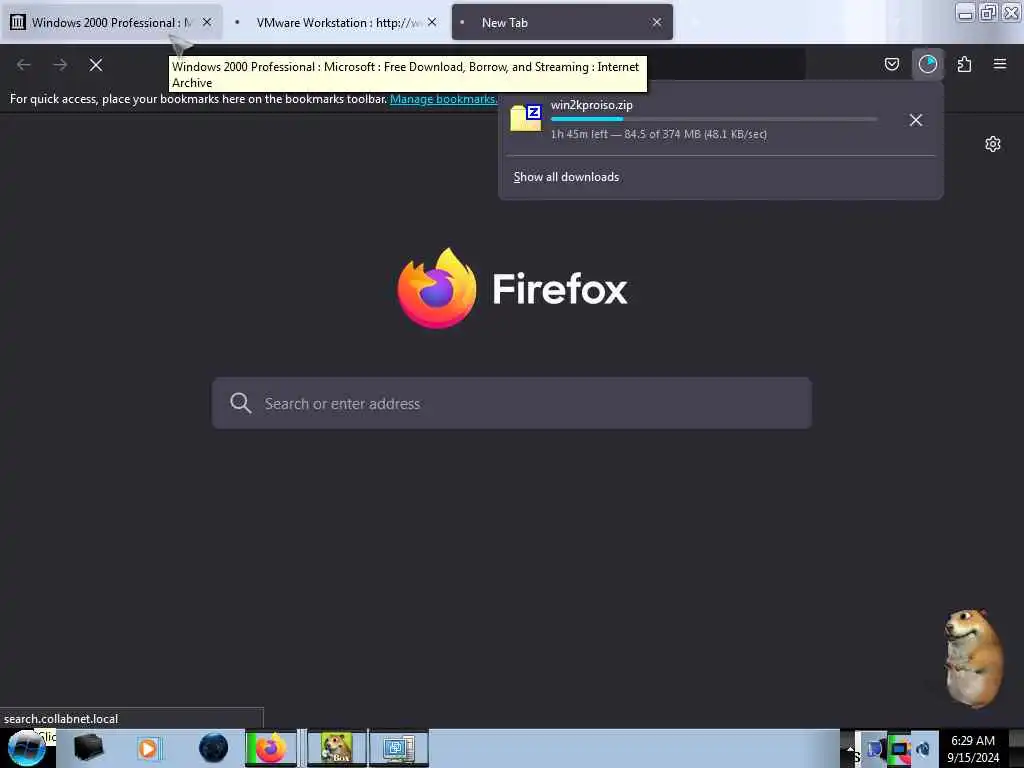Go forward one page
The image size is (1024, 768).
(x=60, y=65)
